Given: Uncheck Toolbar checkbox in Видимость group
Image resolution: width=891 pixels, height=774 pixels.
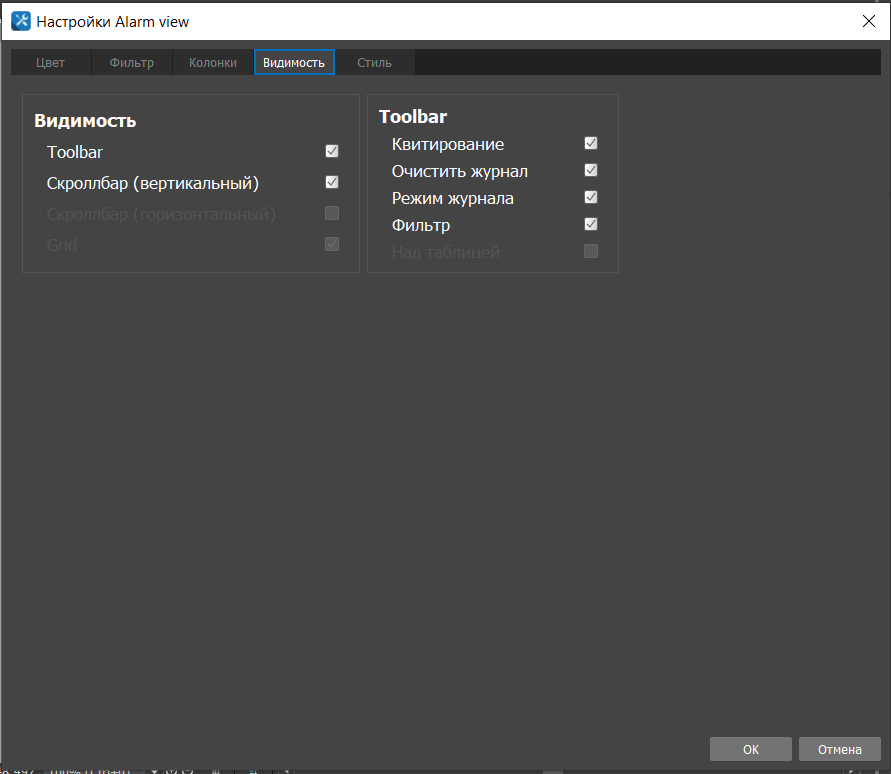Looking at the screenshot, I should (x=332, y=152).
